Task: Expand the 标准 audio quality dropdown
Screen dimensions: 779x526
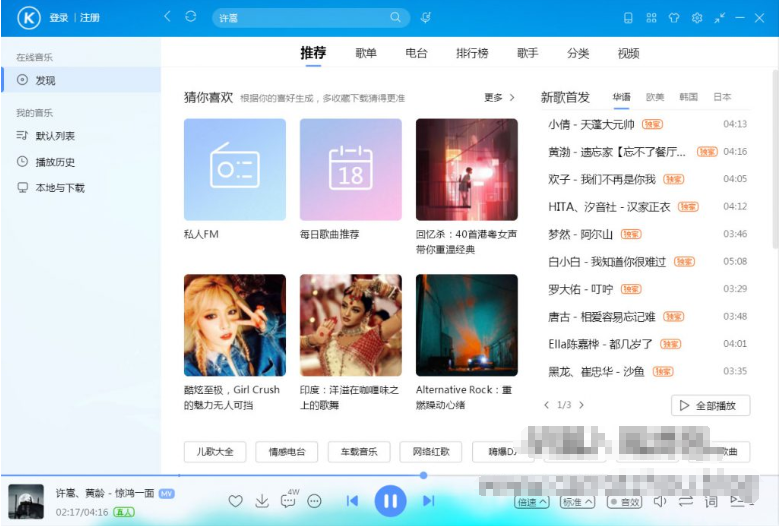Action: point(577,502)
